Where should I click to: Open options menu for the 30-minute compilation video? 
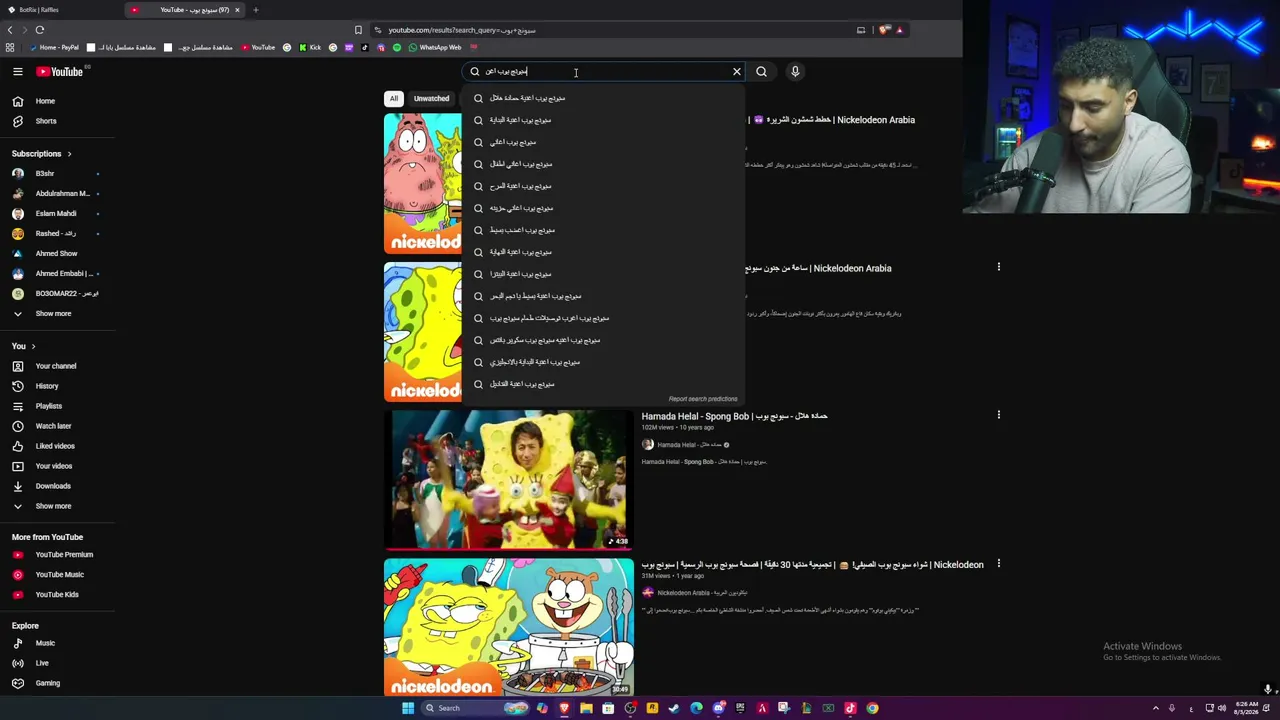point(998,564)
